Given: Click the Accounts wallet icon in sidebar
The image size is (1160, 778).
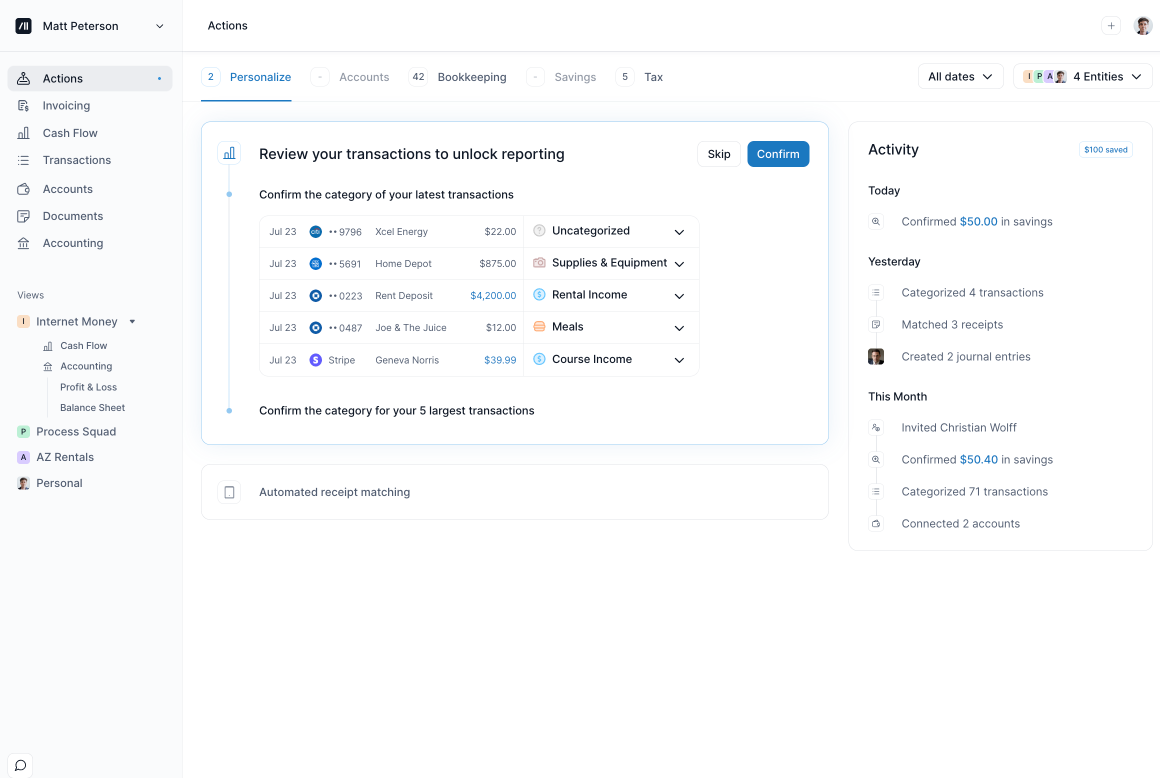Looking at the screenshot, I should 24,189.
